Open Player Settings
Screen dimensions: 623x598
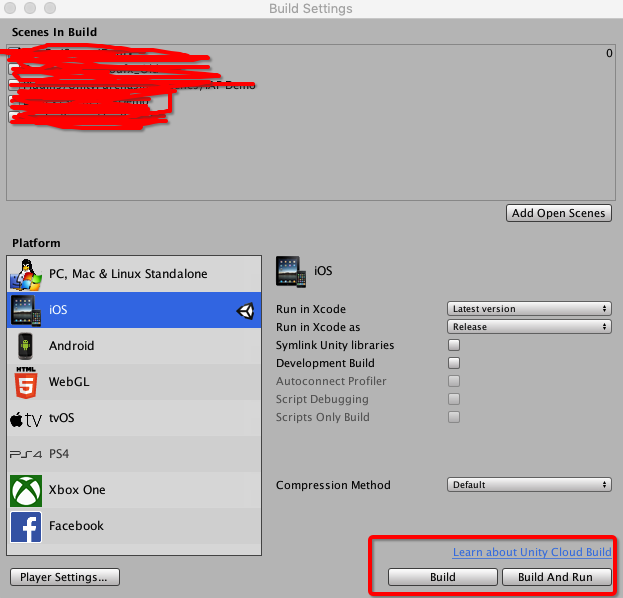click(x=65, y=577)
